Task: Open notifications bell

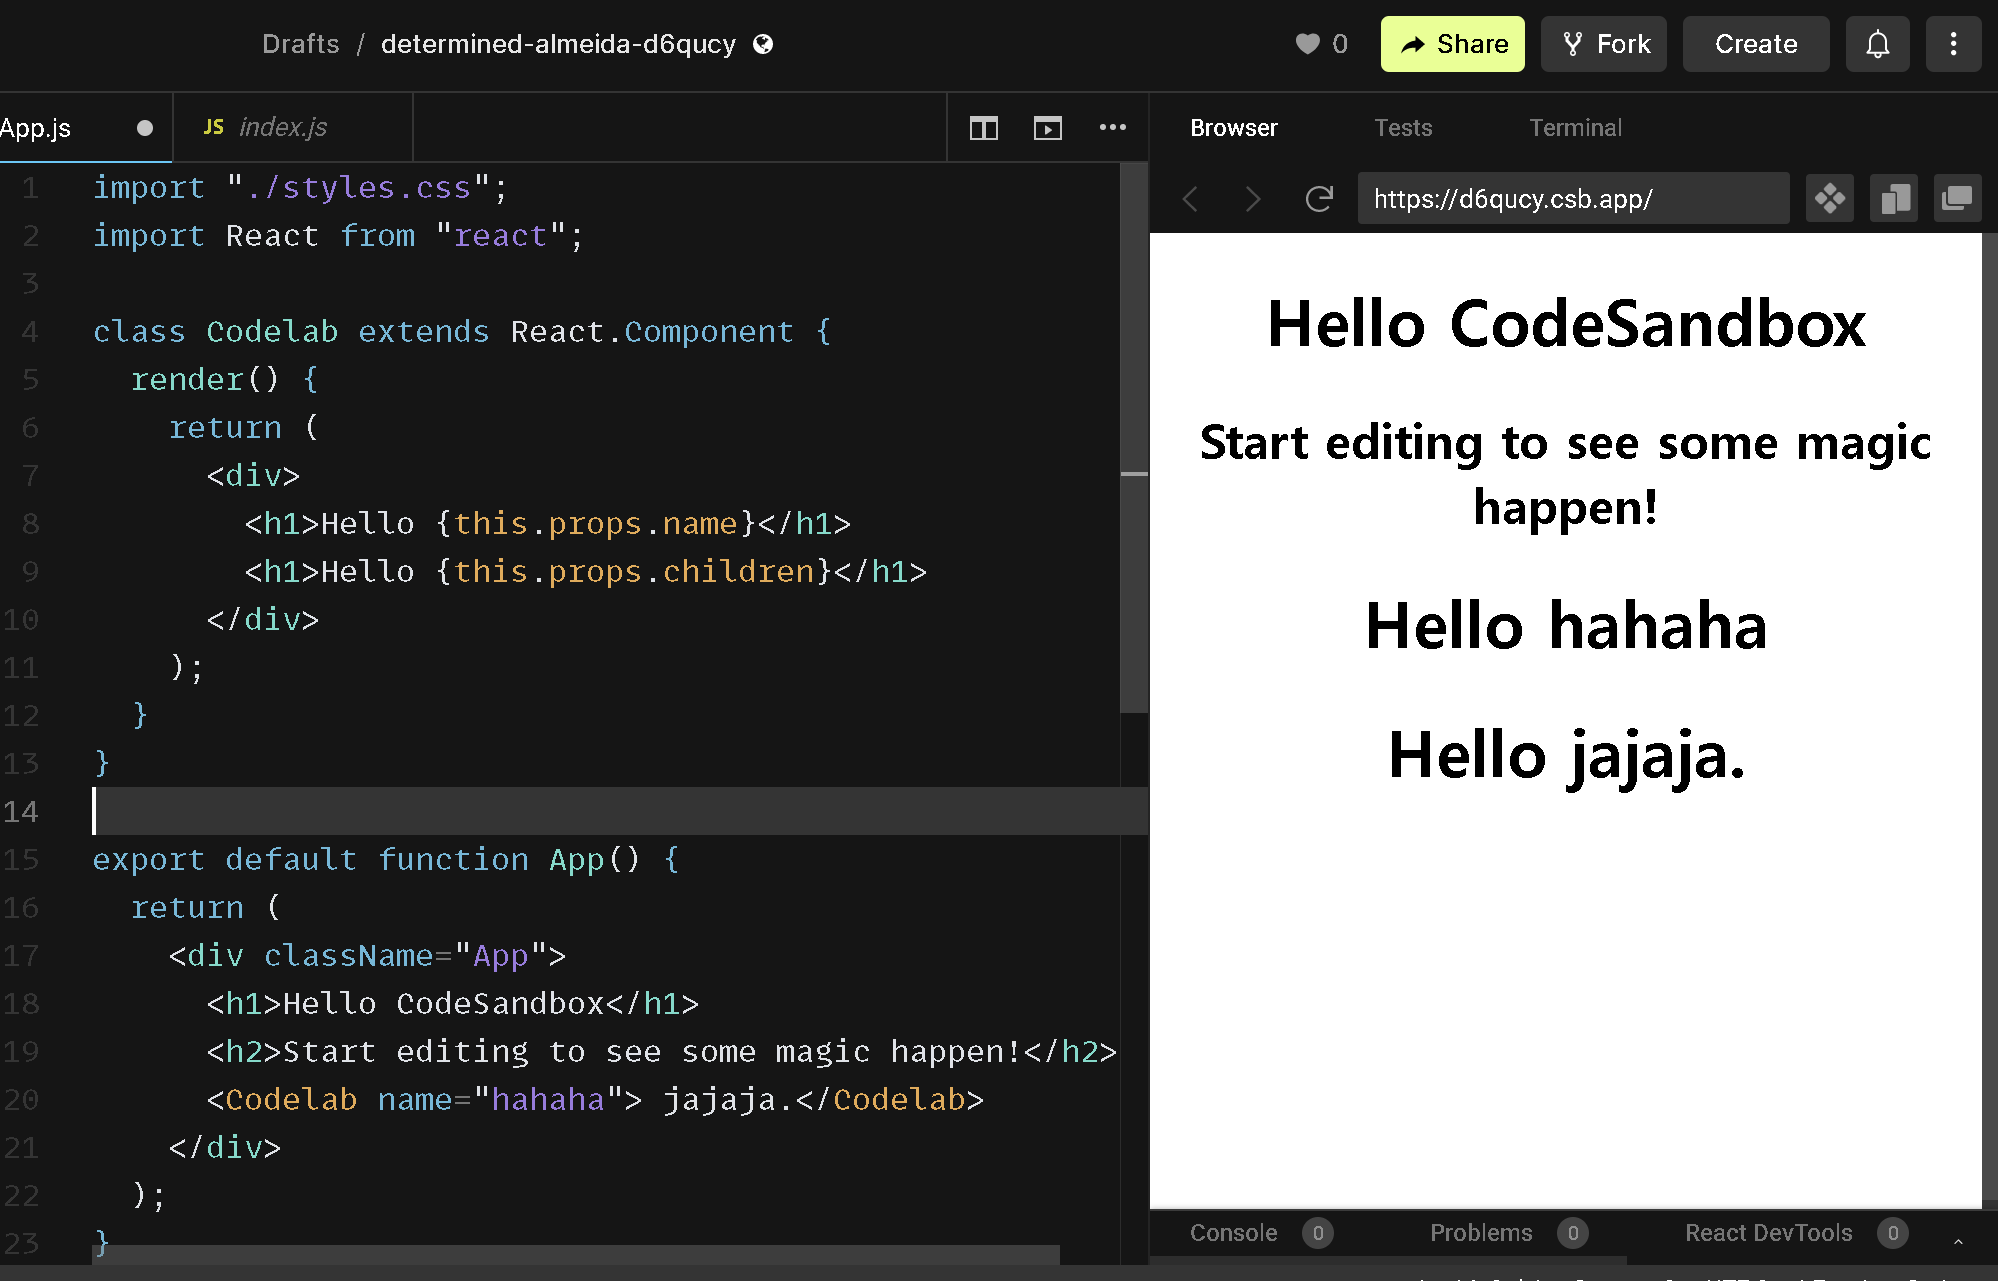Action: pyautogui.click(x=1878, y=44)
